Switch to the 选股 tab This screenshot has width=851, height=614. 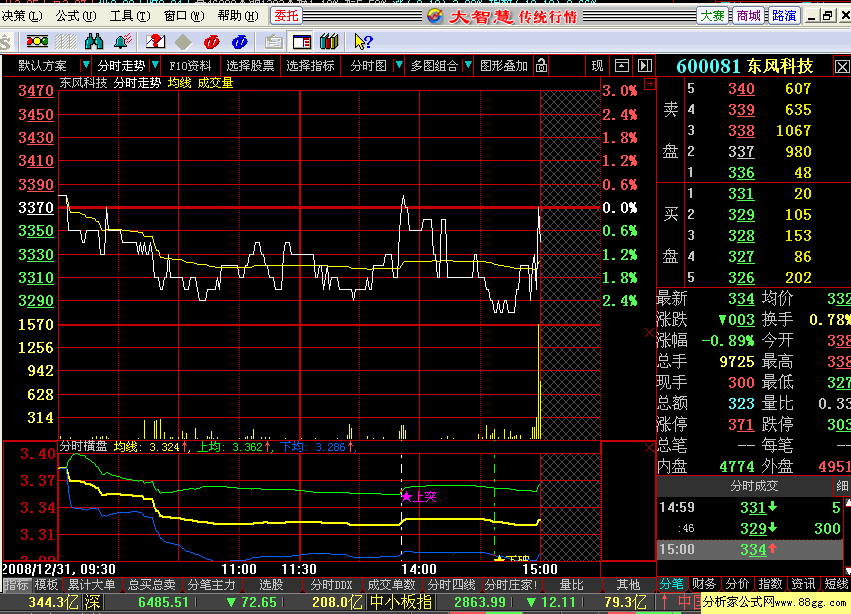tap(271, 585)
